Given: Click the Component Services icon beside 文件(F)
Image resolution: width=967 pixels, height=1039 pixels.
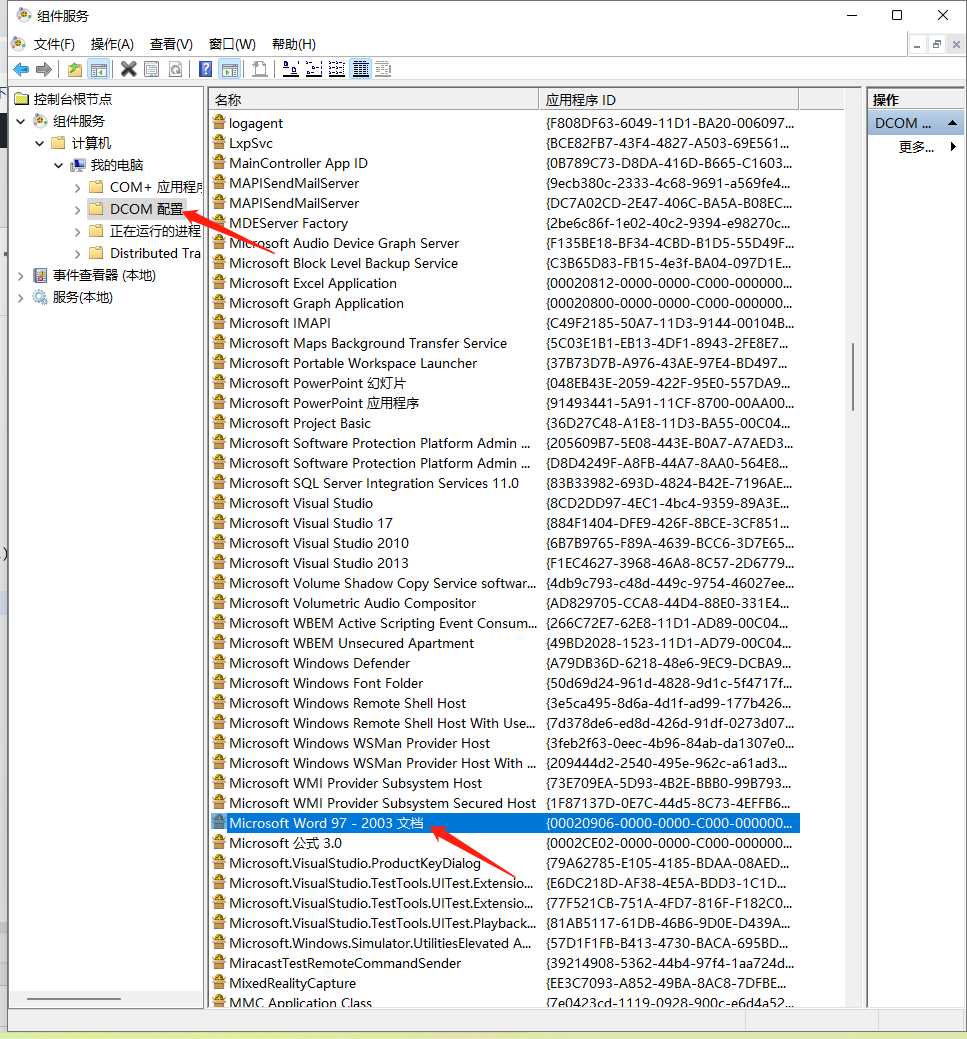Looking at the screenshot, I should click(19, 44).
